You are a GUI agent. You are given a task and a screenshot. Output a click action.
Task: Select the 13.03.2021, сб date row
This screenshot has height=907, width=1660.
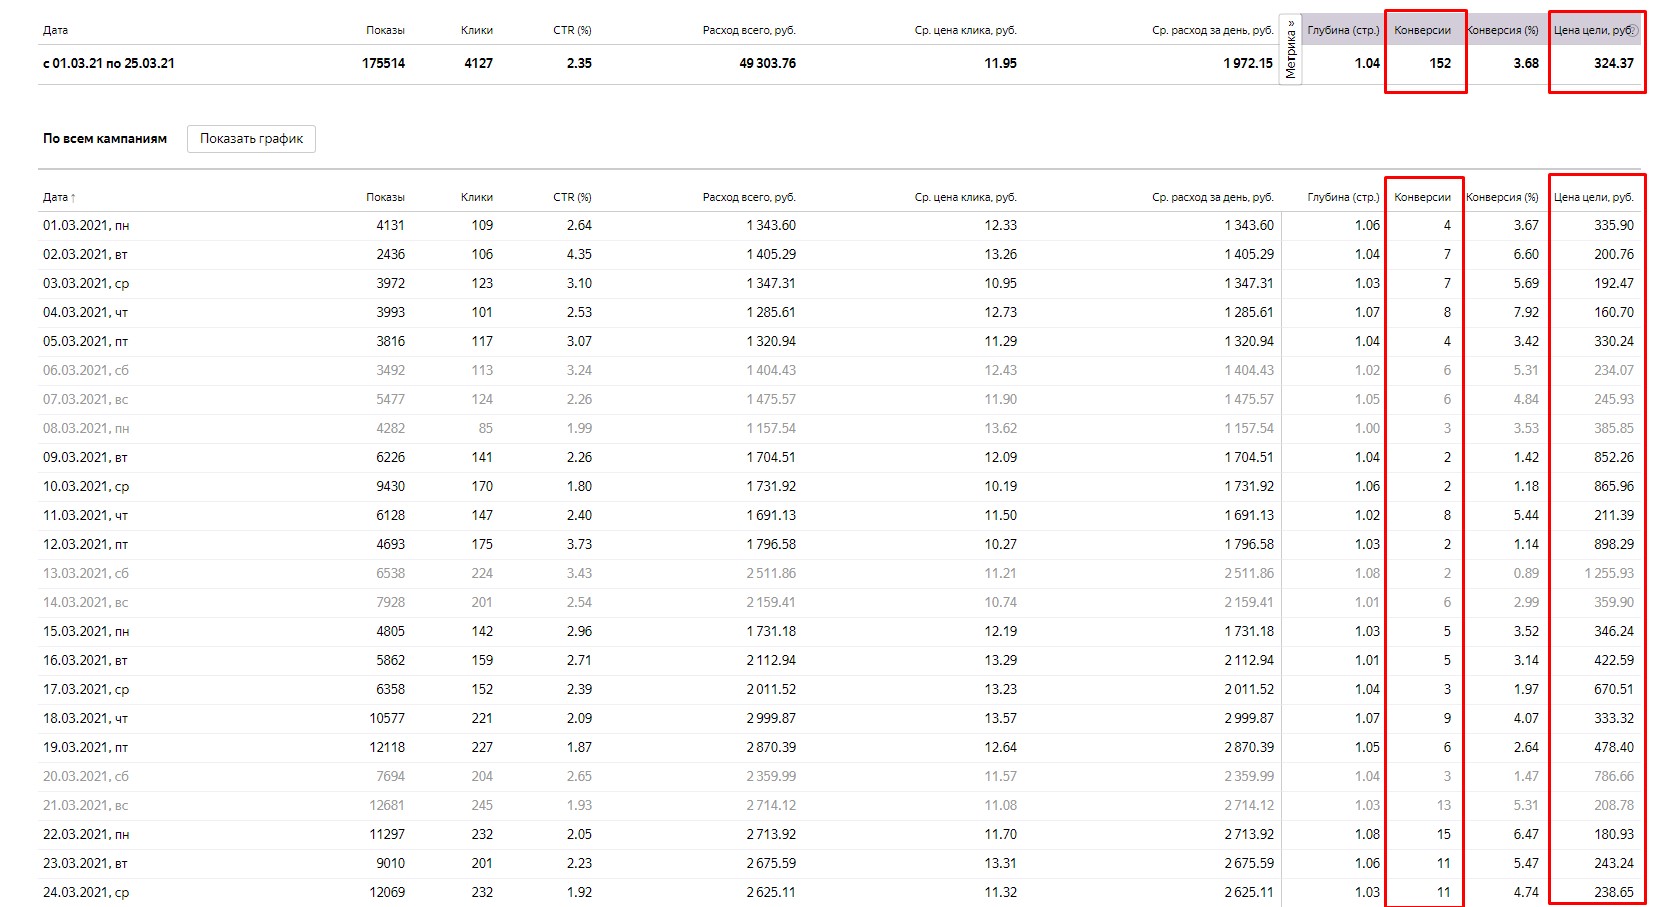click(x=86, y=574)
